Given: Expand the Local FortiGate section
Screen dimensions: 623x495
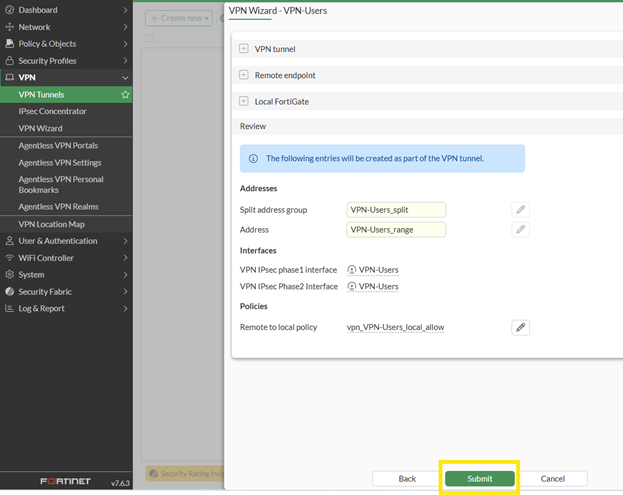Looking at the screenshot, I should pyautogui.click(x=244, y=101).
